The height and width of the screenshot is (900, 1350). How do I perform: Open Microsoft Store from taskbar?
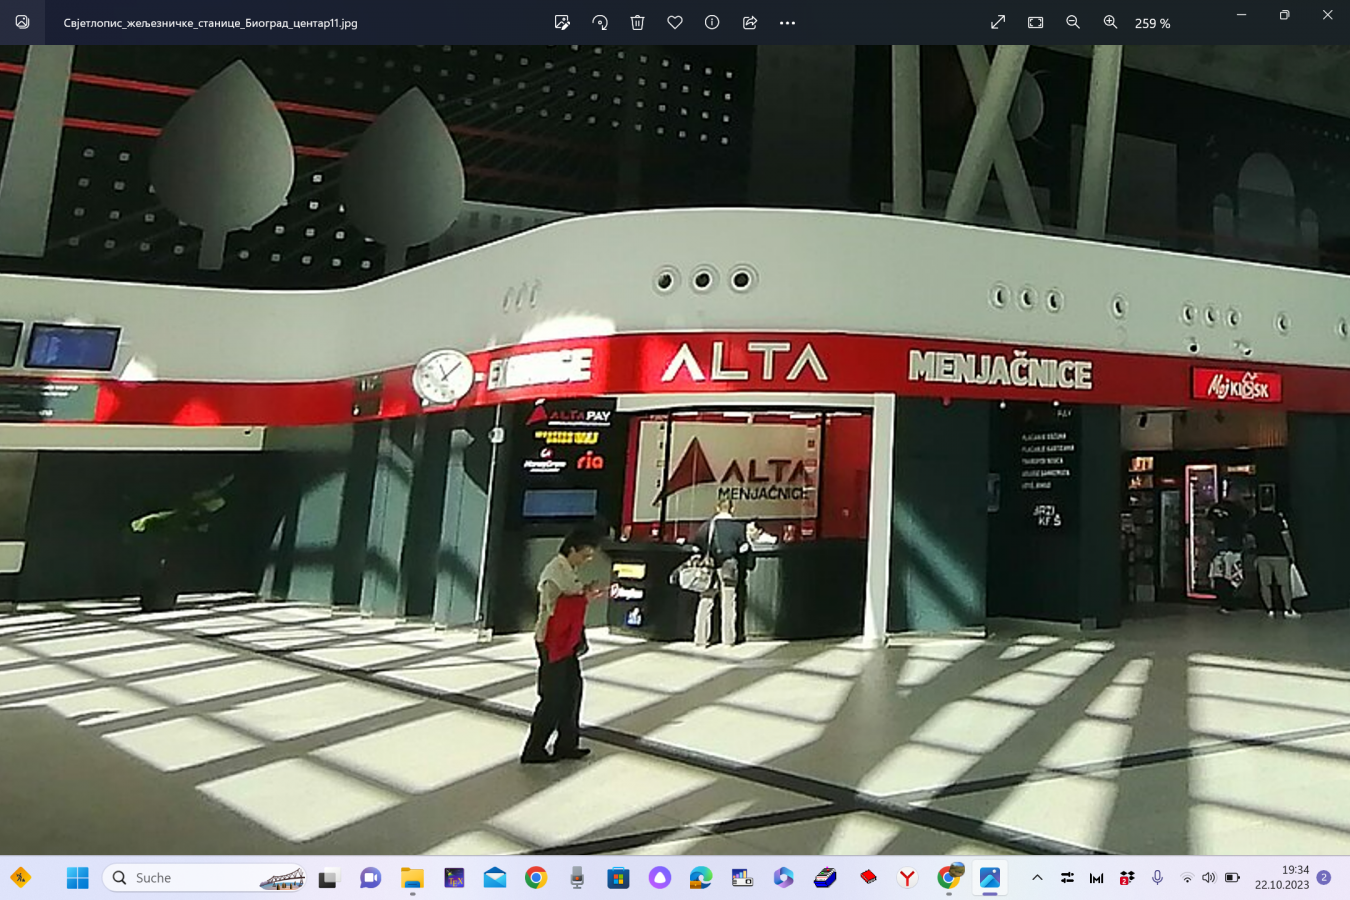point(618,878)
